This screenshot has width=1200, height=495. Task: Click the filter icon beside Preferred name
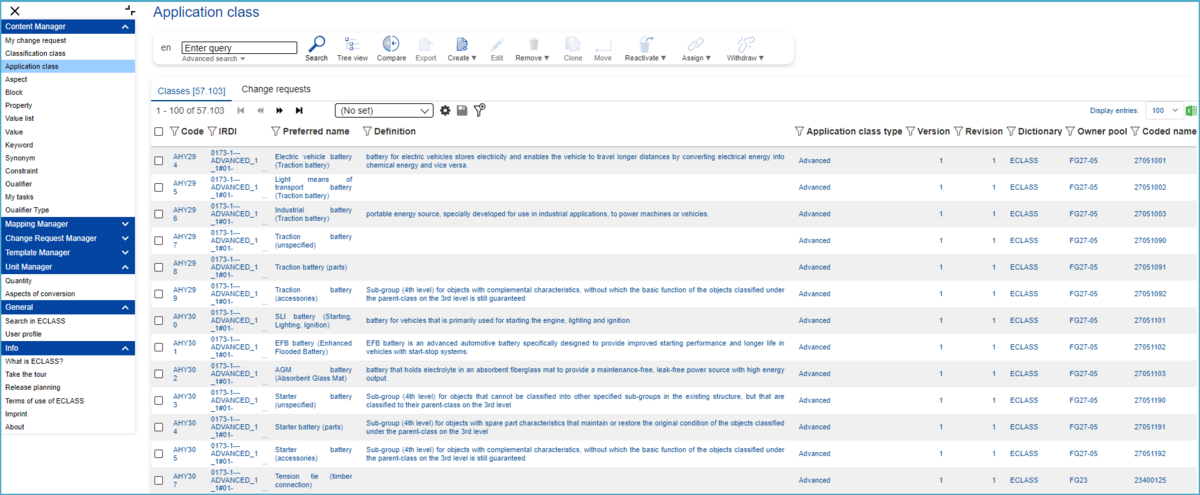tap(276, 131)
